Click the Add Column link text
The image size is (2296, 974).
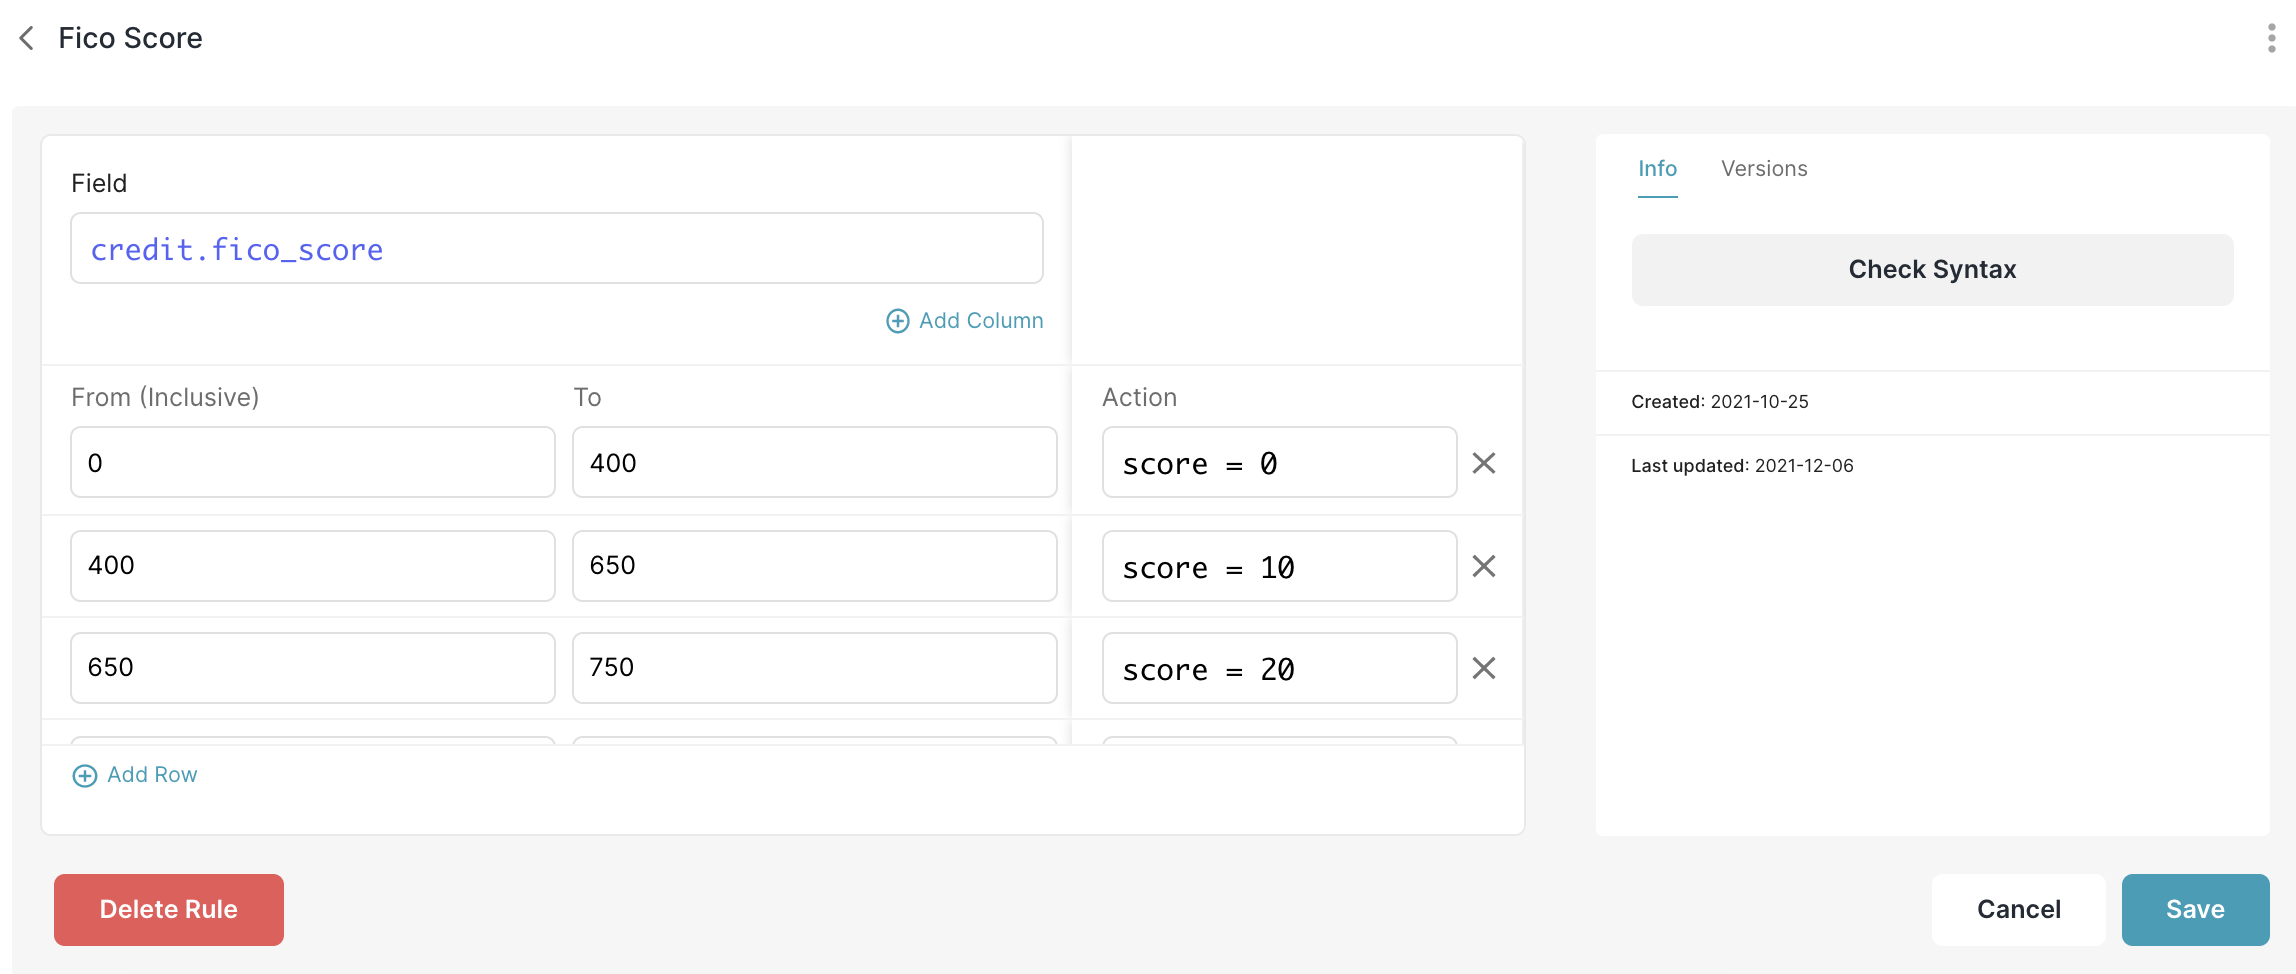(x=981, y=321)
